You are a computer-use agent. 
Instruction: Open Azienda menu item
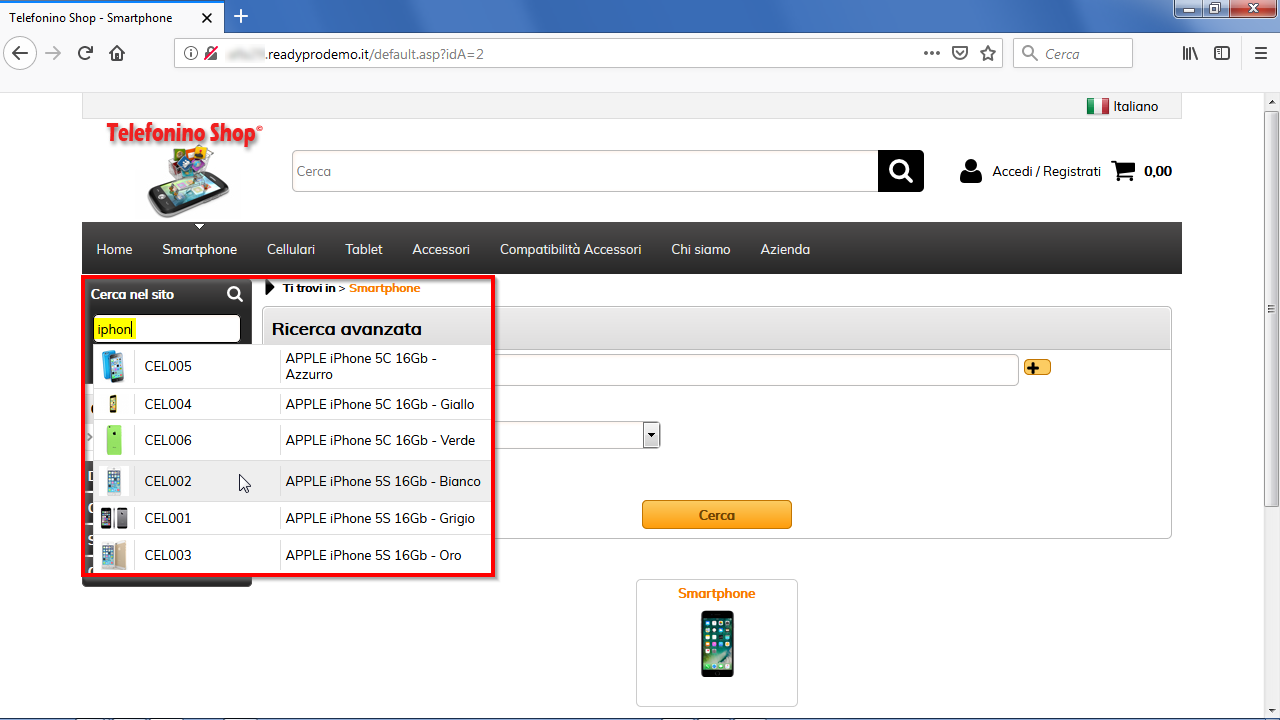point(785,249)
